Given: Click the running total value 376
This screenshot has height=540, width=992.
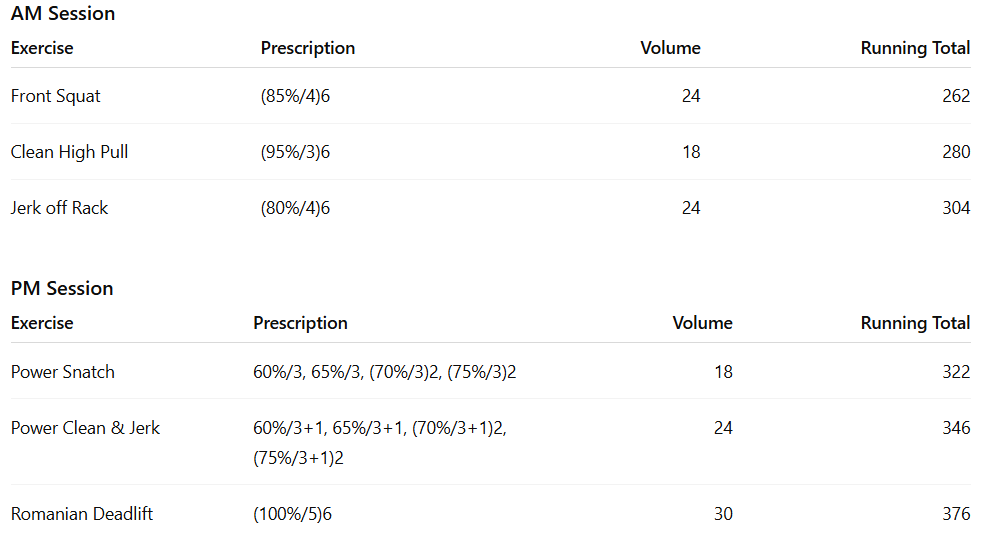Looking at the screenshot, I should (956, 514).
